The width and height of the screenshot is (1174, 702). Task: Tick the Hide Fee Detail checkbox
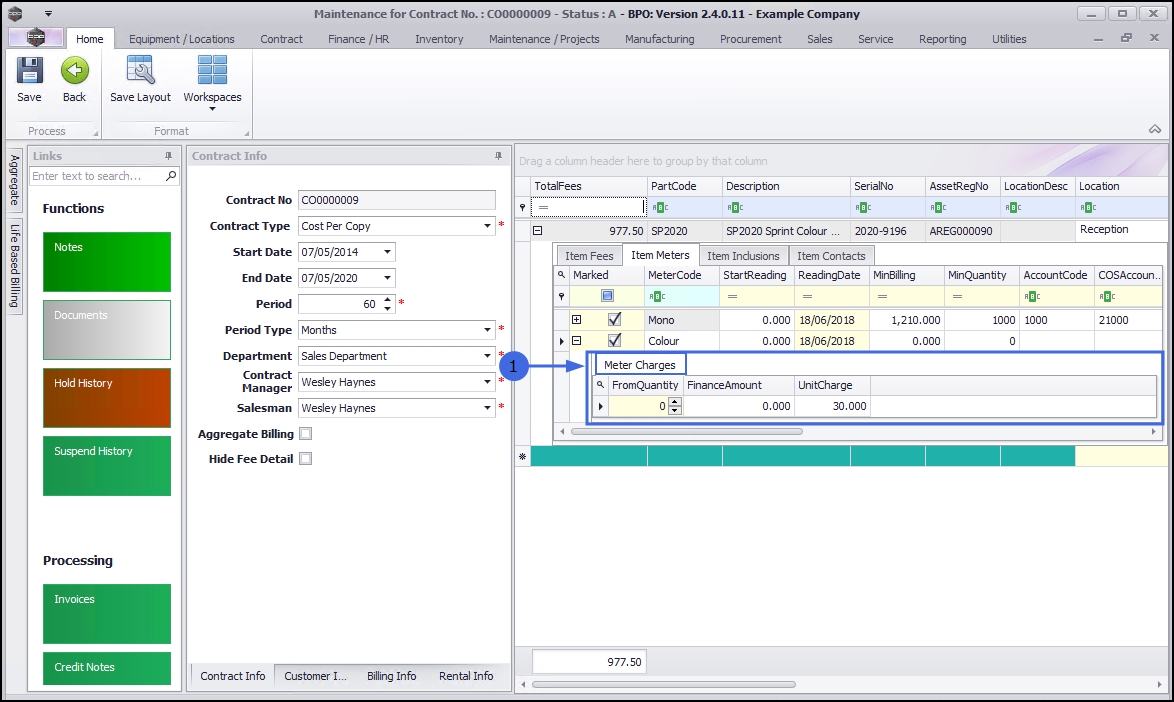click(x=306, y=459)
